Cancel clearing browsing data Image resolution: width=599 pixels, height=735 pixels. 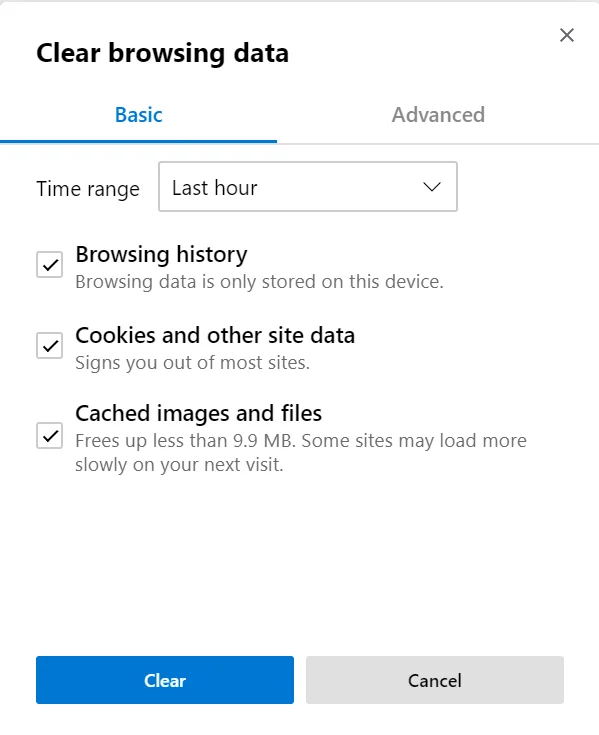tap(435, 680)
